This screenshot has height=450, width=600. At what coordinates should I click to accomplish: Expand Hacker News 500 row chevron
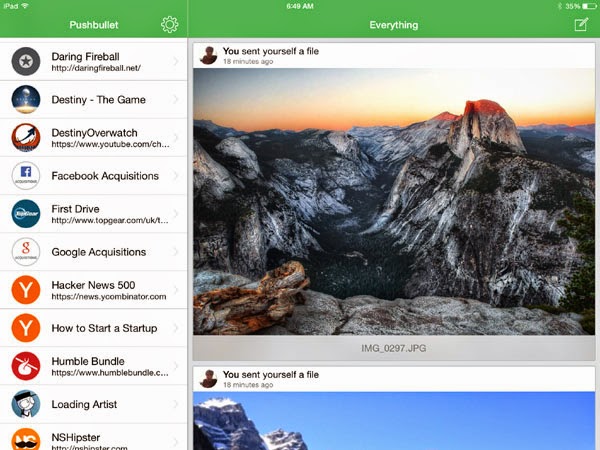(x=176, y=290)
